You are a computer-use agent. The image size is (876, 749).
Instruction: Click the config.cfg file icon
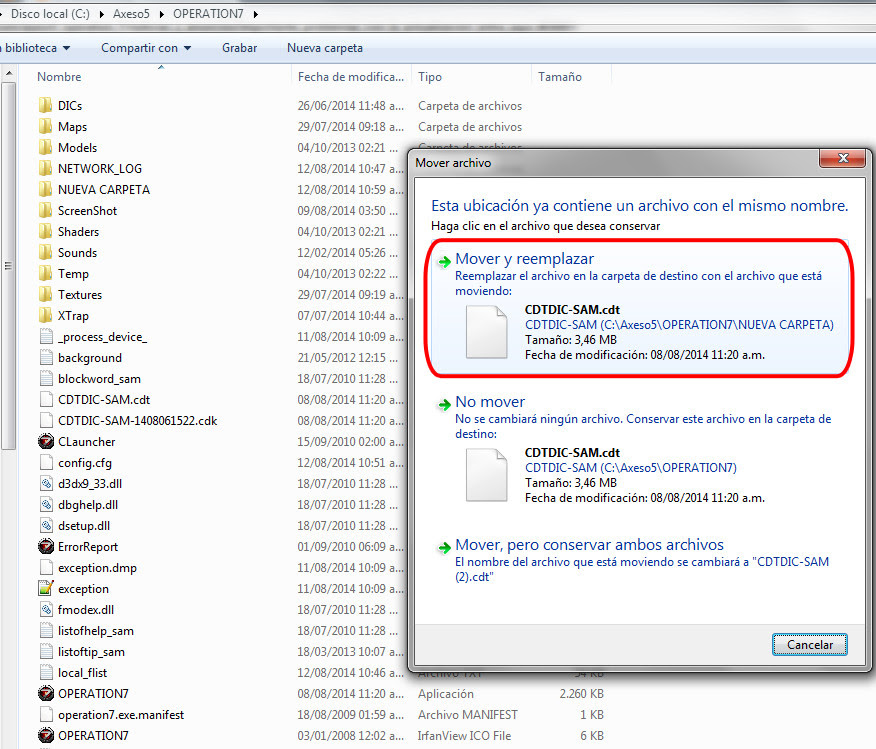click(46, 462)
